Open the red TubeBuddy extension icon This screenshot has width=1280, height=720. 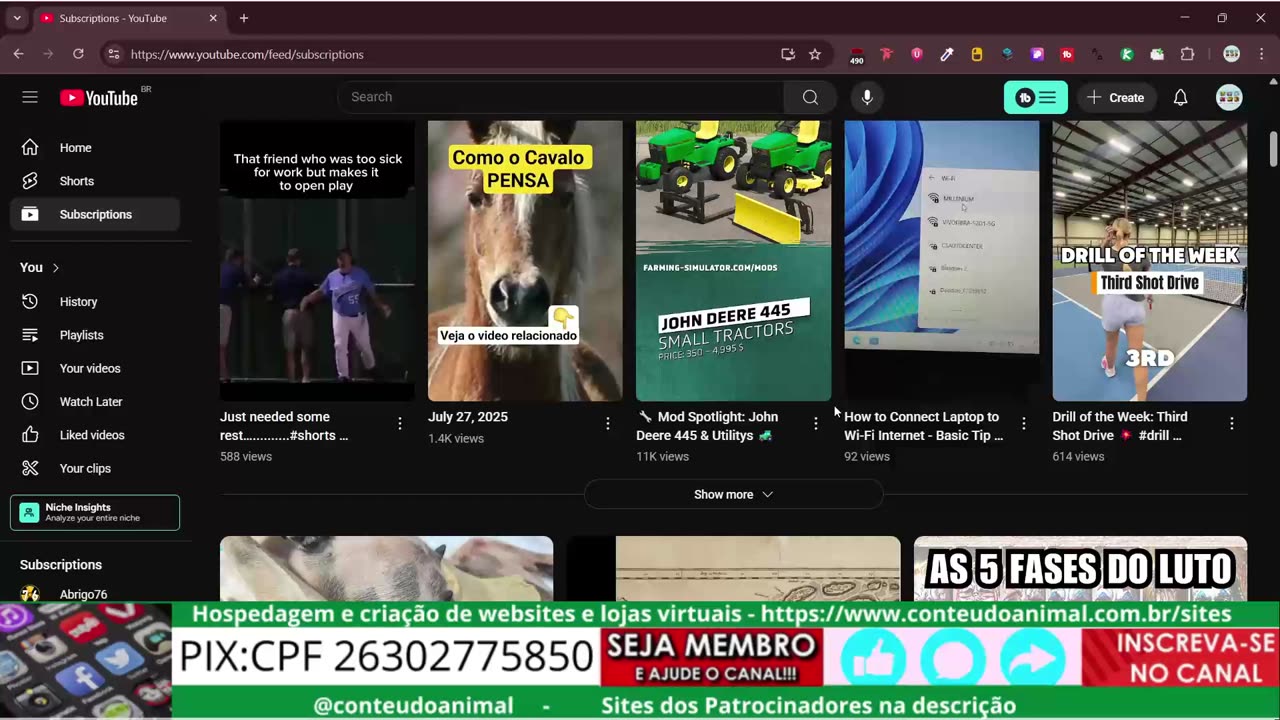click(1067, 54)
